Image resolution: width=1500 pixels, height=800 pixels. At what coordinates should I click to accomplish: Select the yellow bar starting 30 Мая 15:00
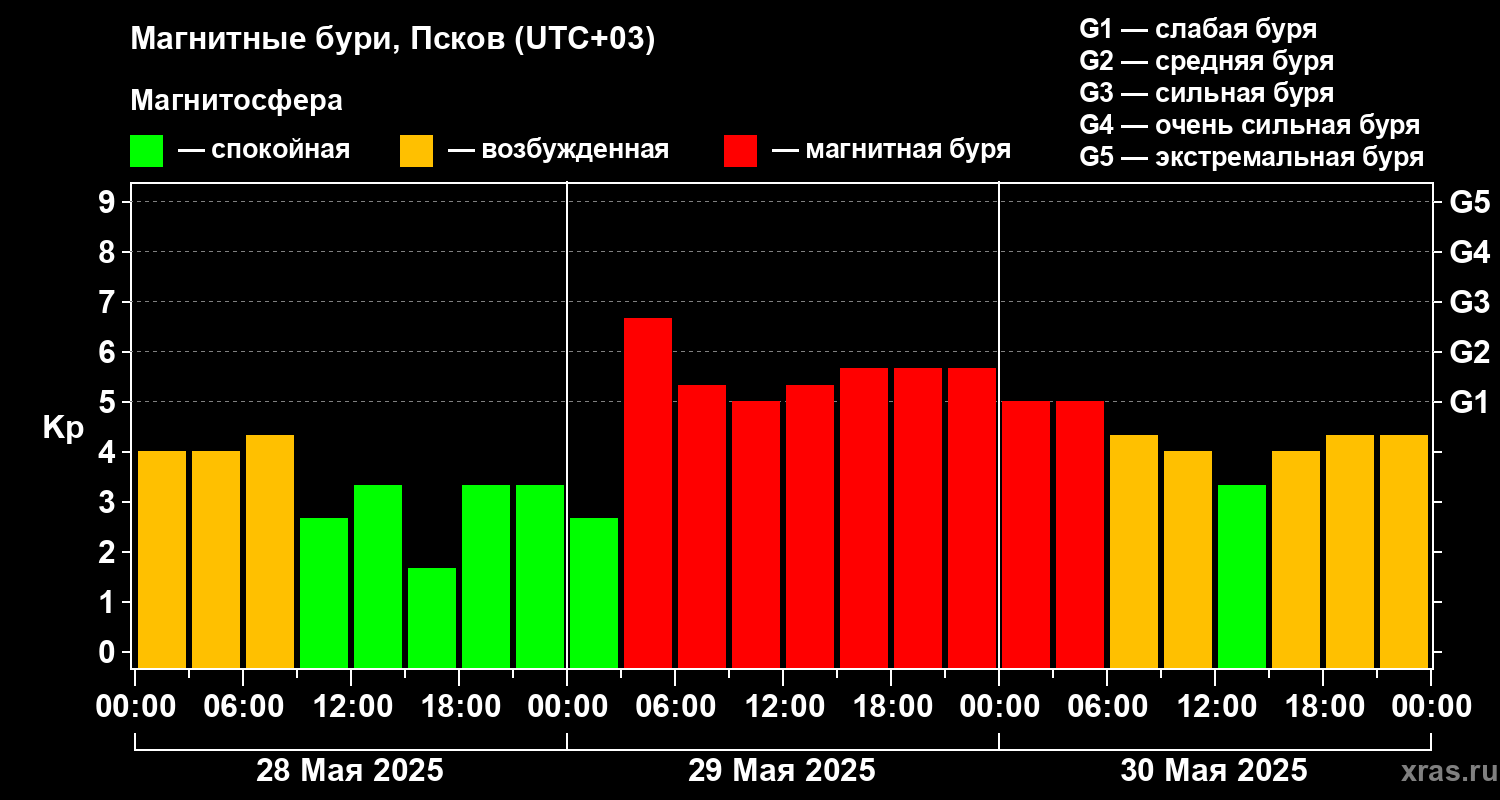[1296, 560]
